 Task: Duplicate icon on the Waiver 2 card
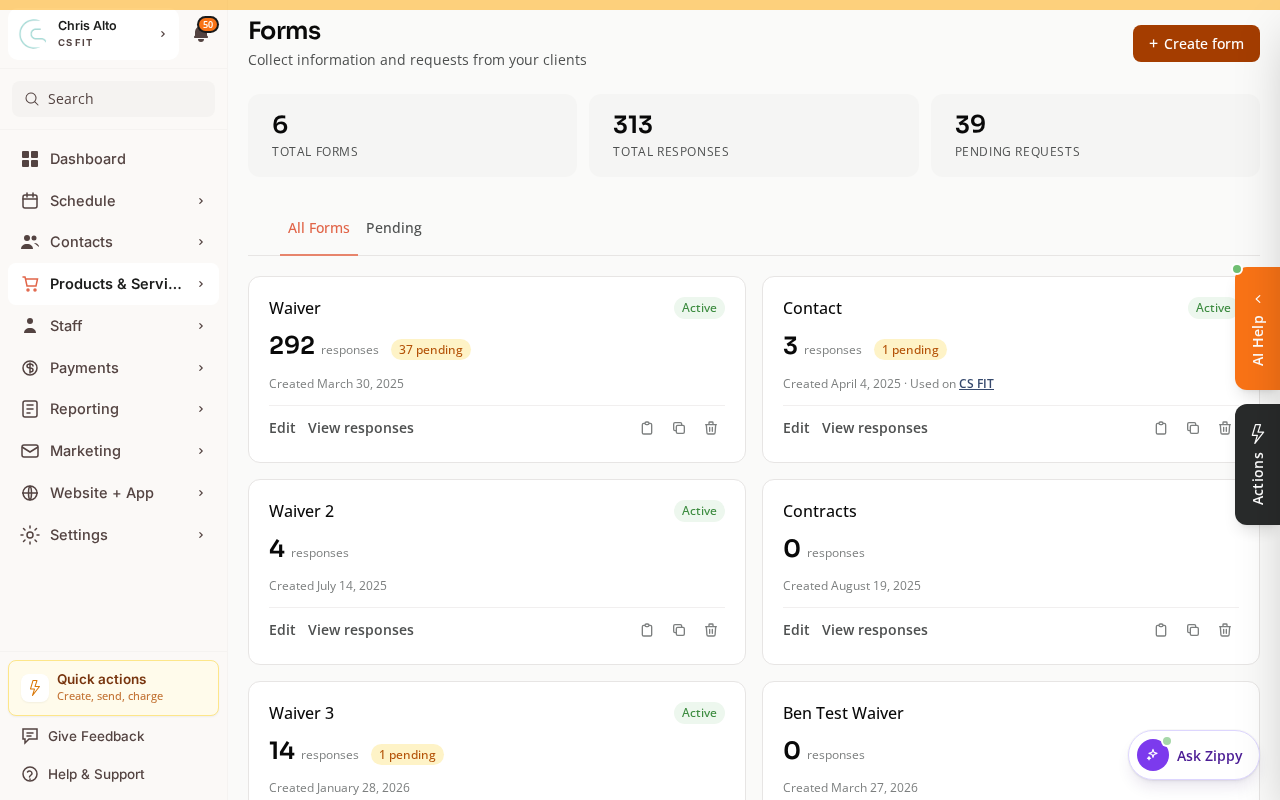[679, 630]
